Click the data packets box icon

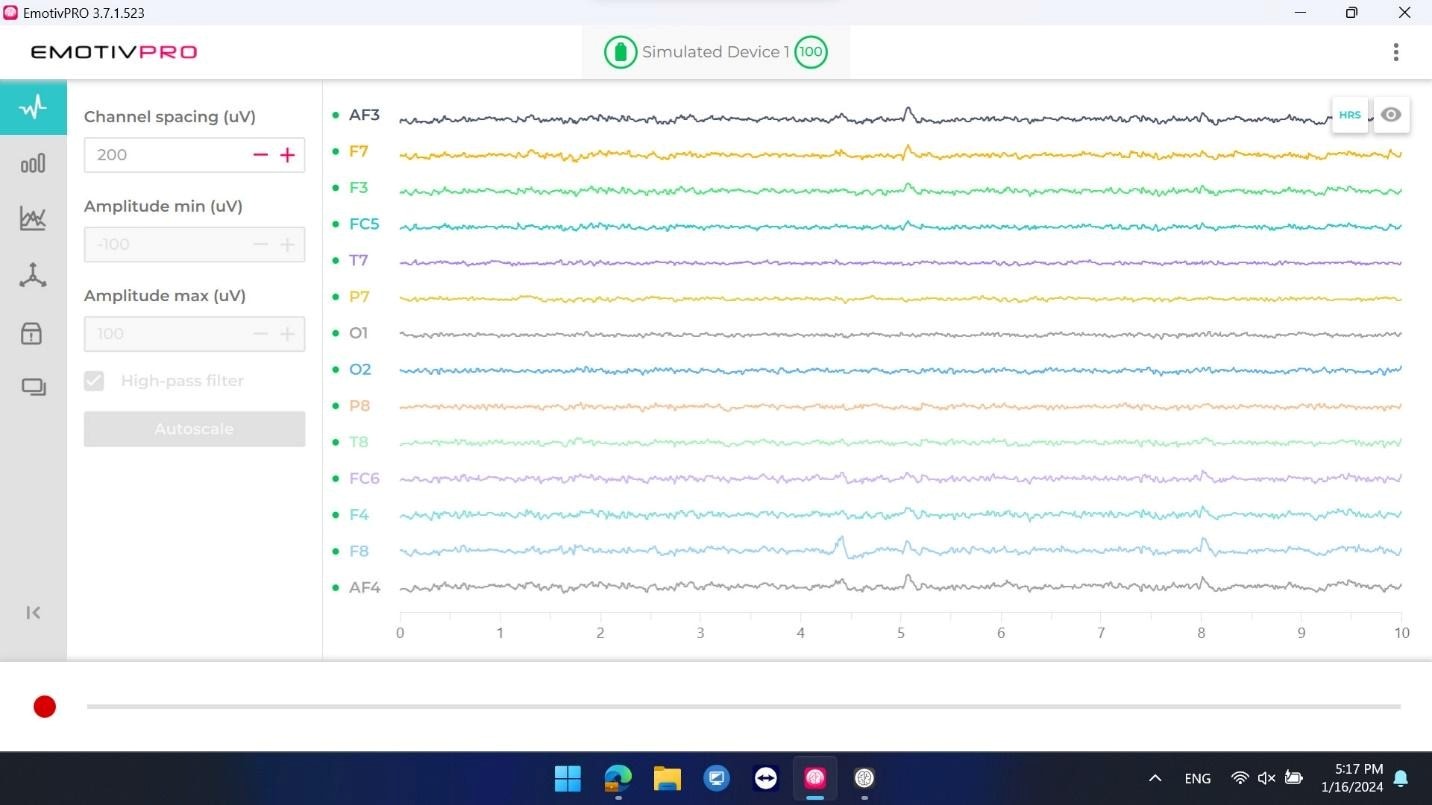point(33,334)
